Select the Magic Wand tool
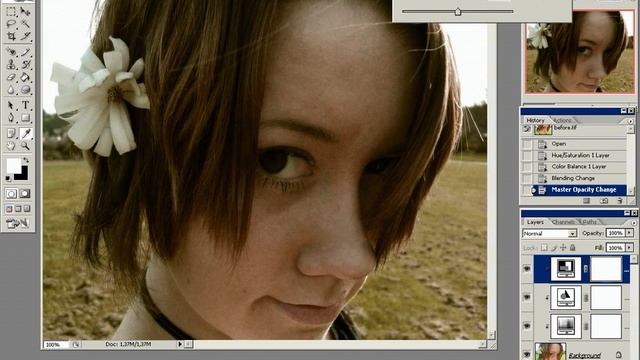This screenshot has height=360, width=640. click(x=25, y=24)
